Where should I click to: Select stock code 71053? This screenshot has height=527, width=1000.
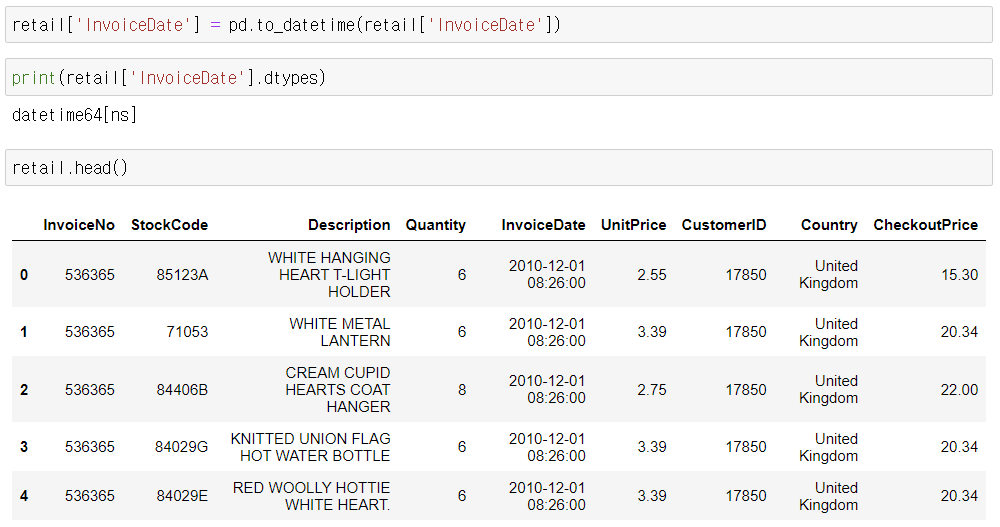[188, 332]
